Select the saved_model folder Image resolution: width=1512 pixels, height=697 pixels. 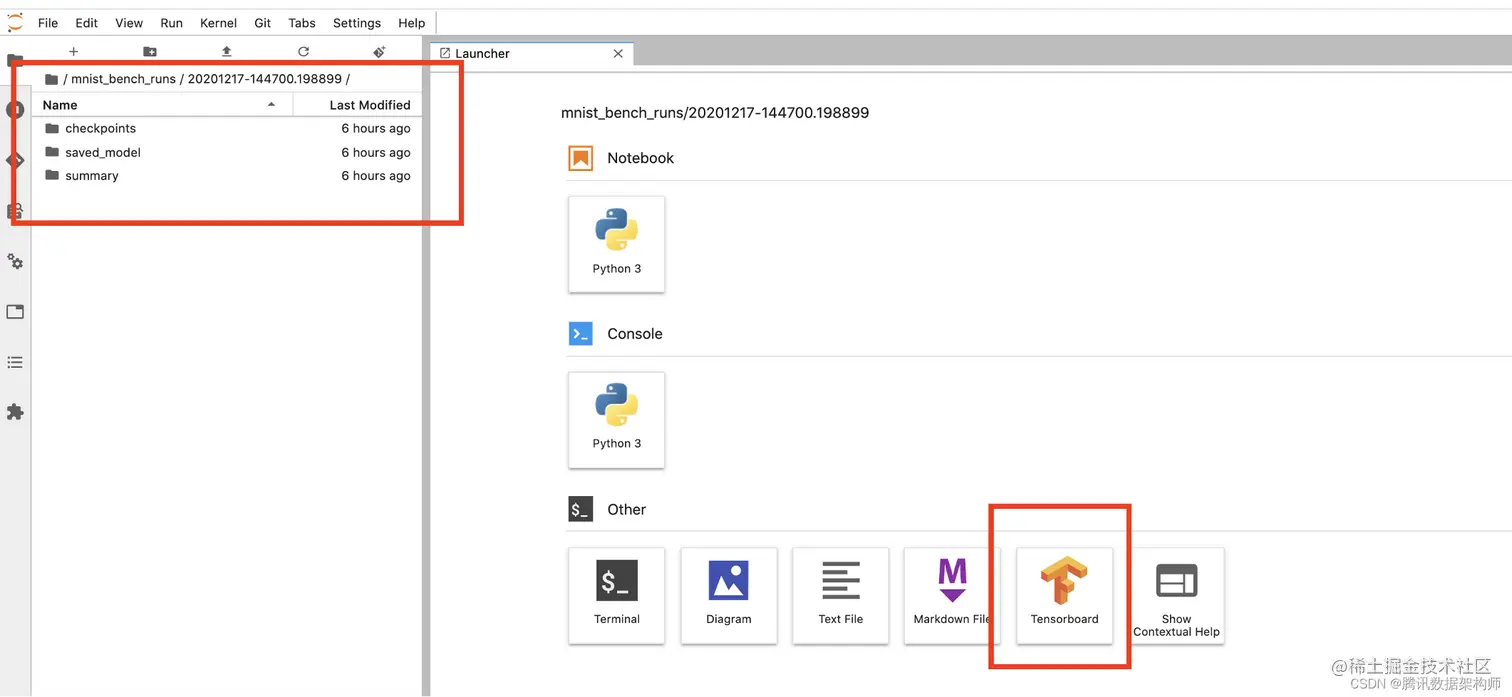click(227, 152)
